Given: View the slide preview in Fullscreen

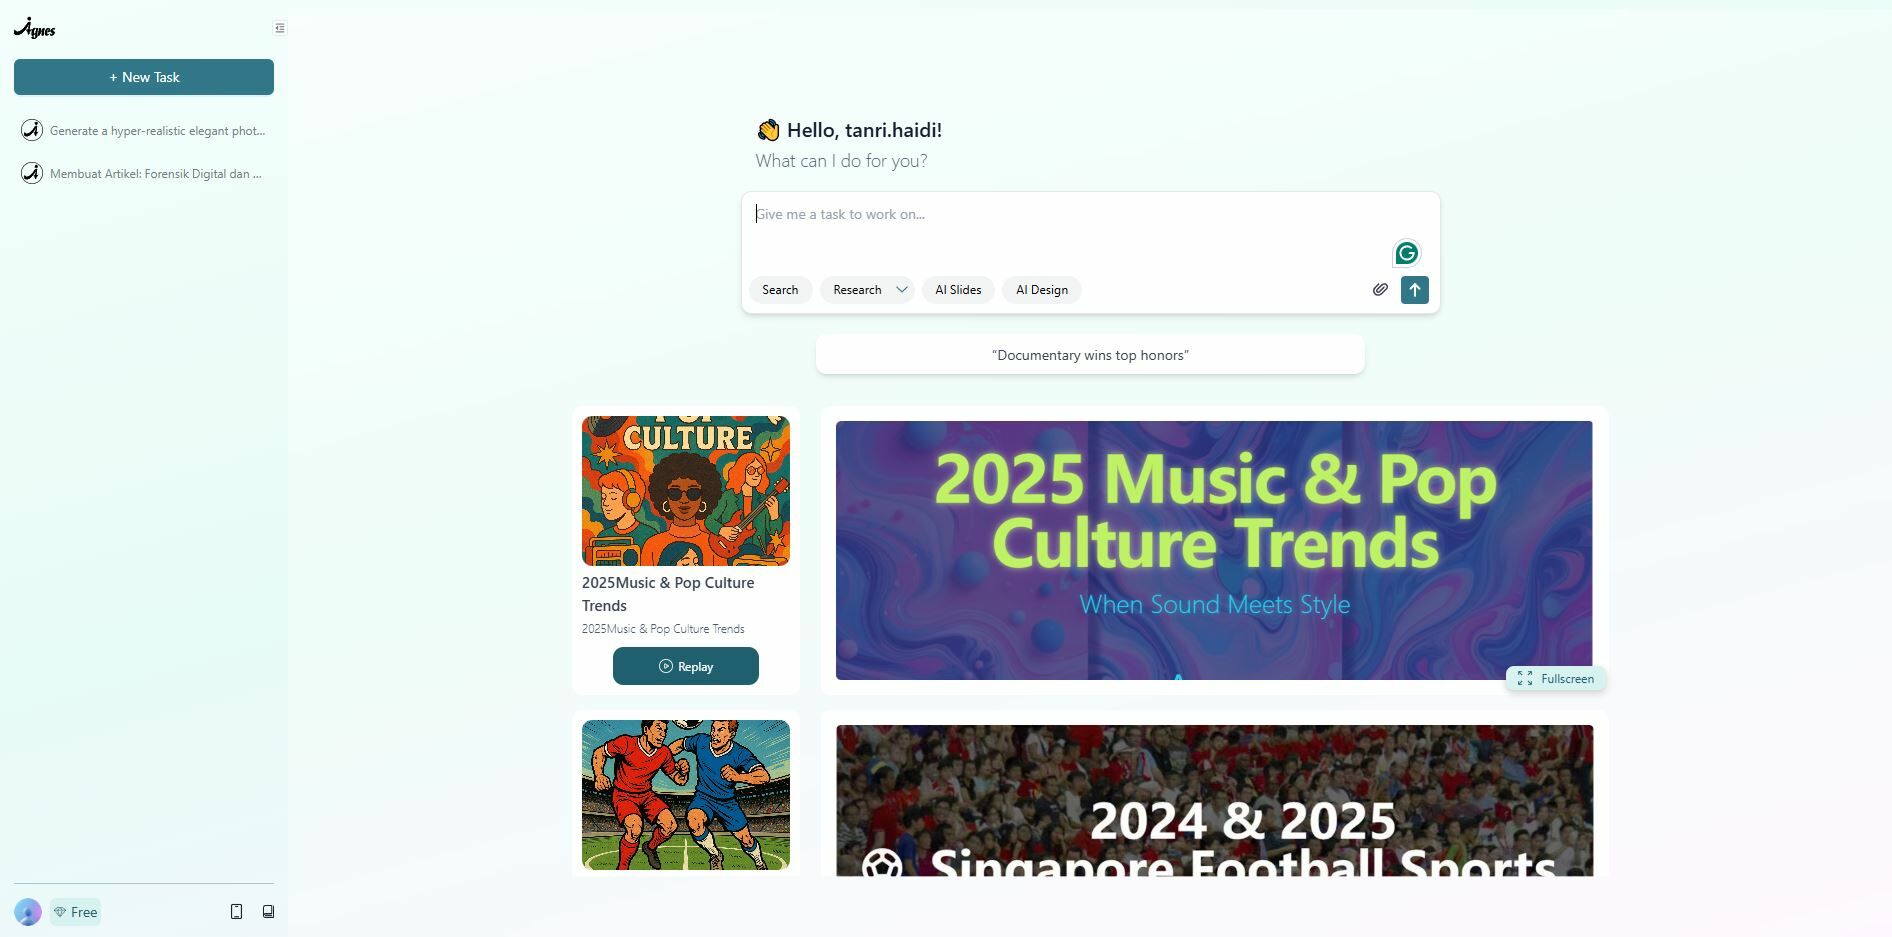Looking at the screenshot, I should coord(1556,679).
